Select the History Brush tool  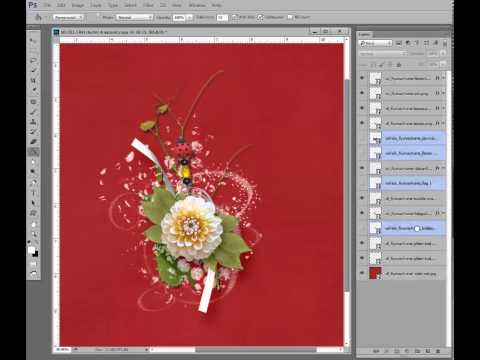coord(33,132)
